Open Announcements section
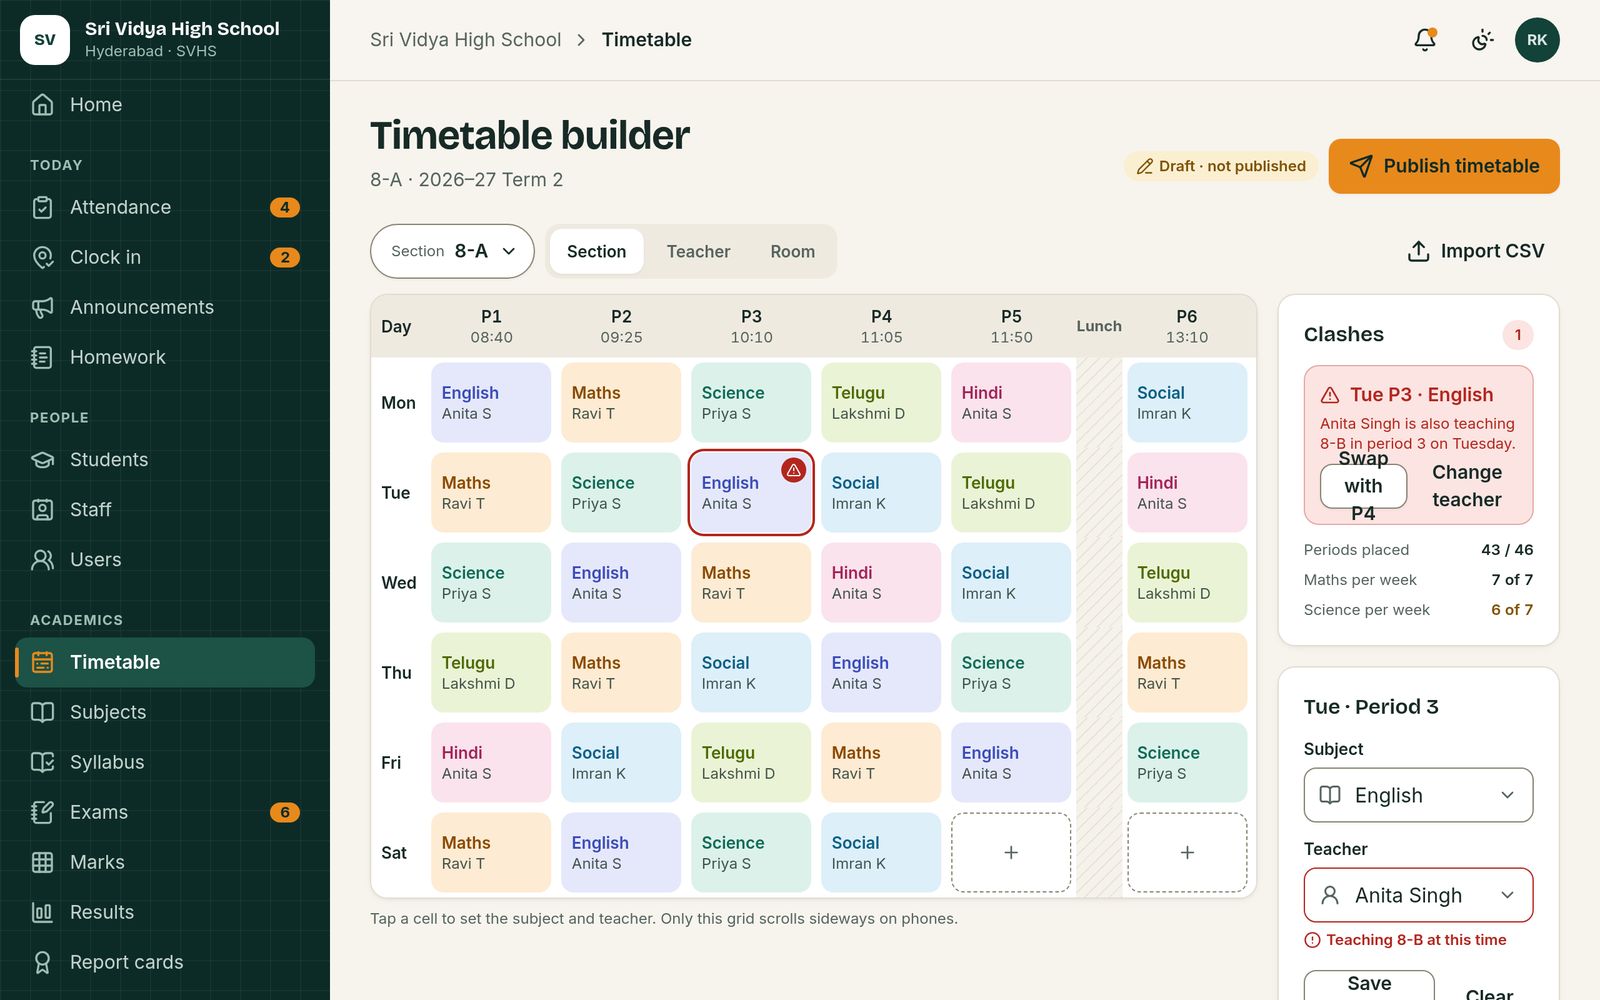Screen dimensions: 1600x1000 [x=165, y=307]
